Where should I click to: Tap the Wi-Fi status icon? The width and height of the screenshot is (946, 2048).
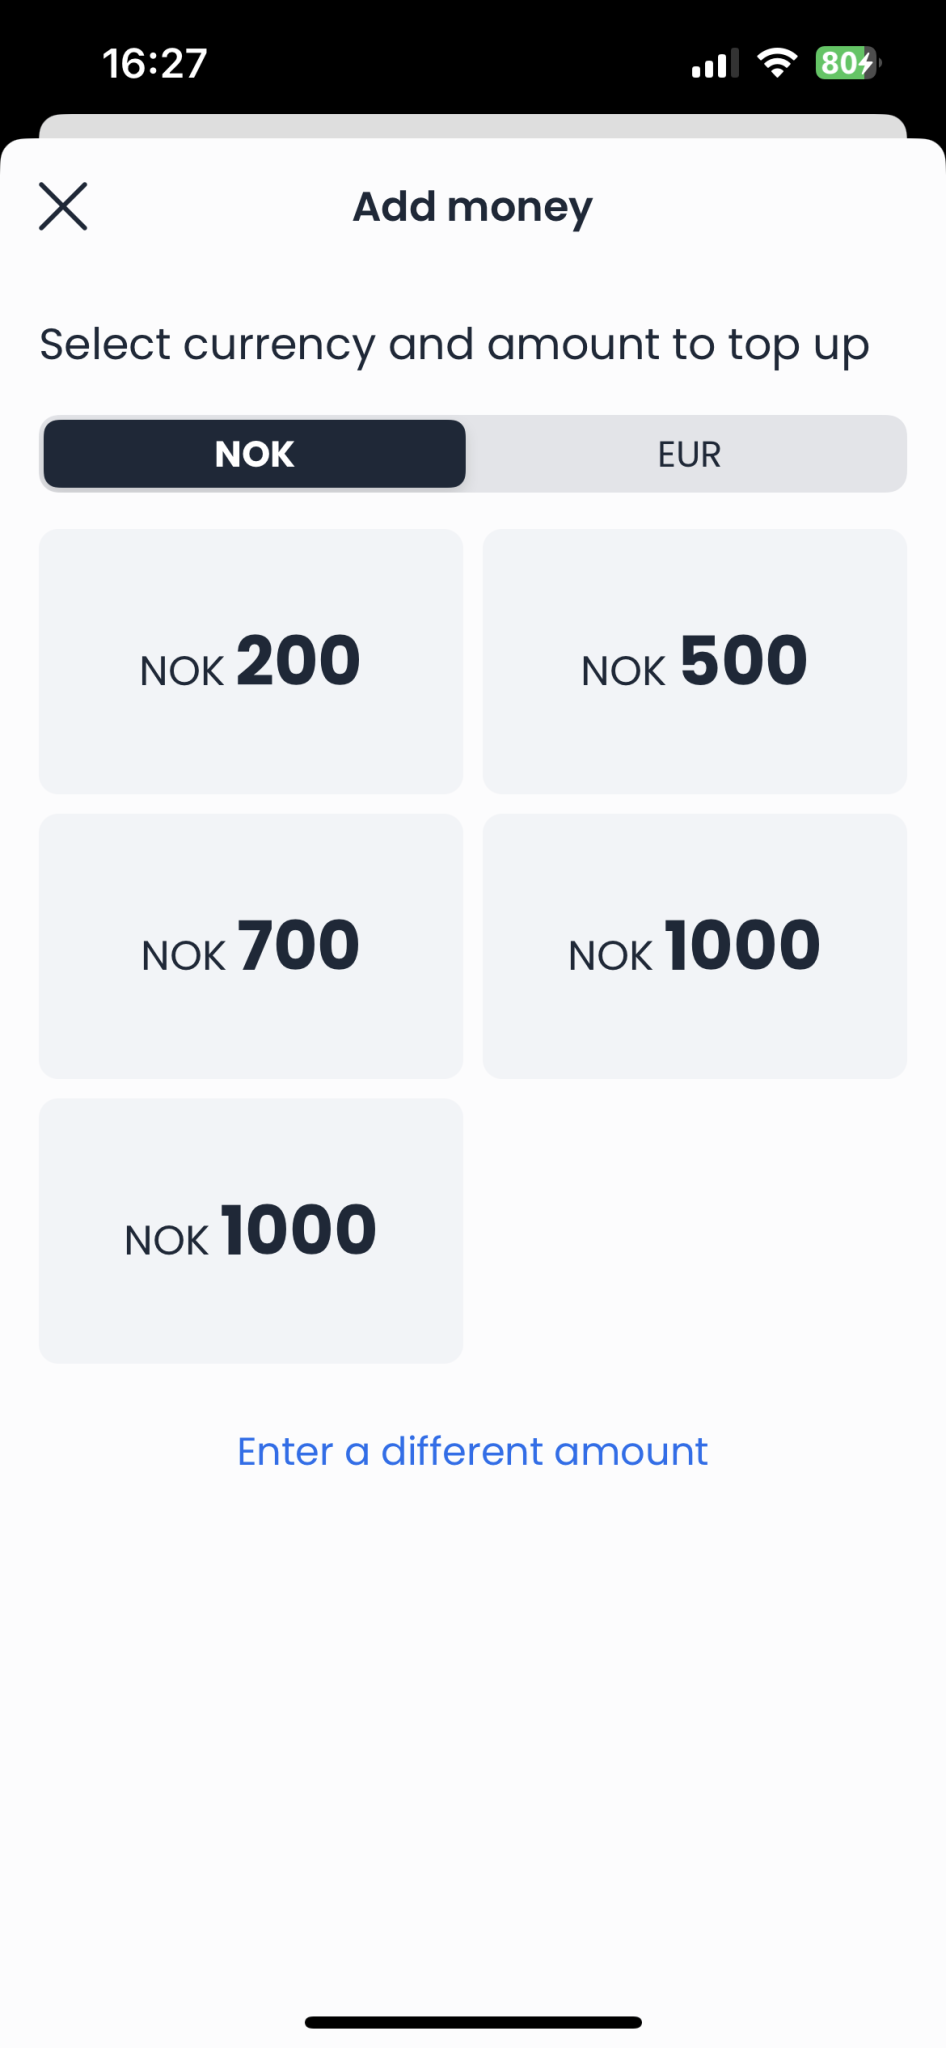click(x=777, y=63)
